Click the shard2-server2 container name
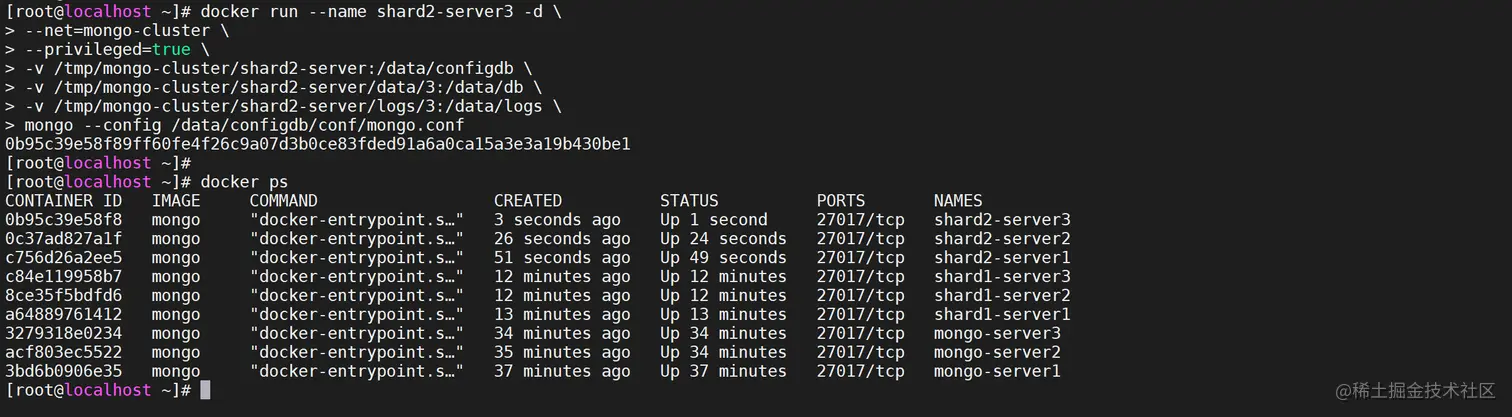 click(x=1002, y=238)
